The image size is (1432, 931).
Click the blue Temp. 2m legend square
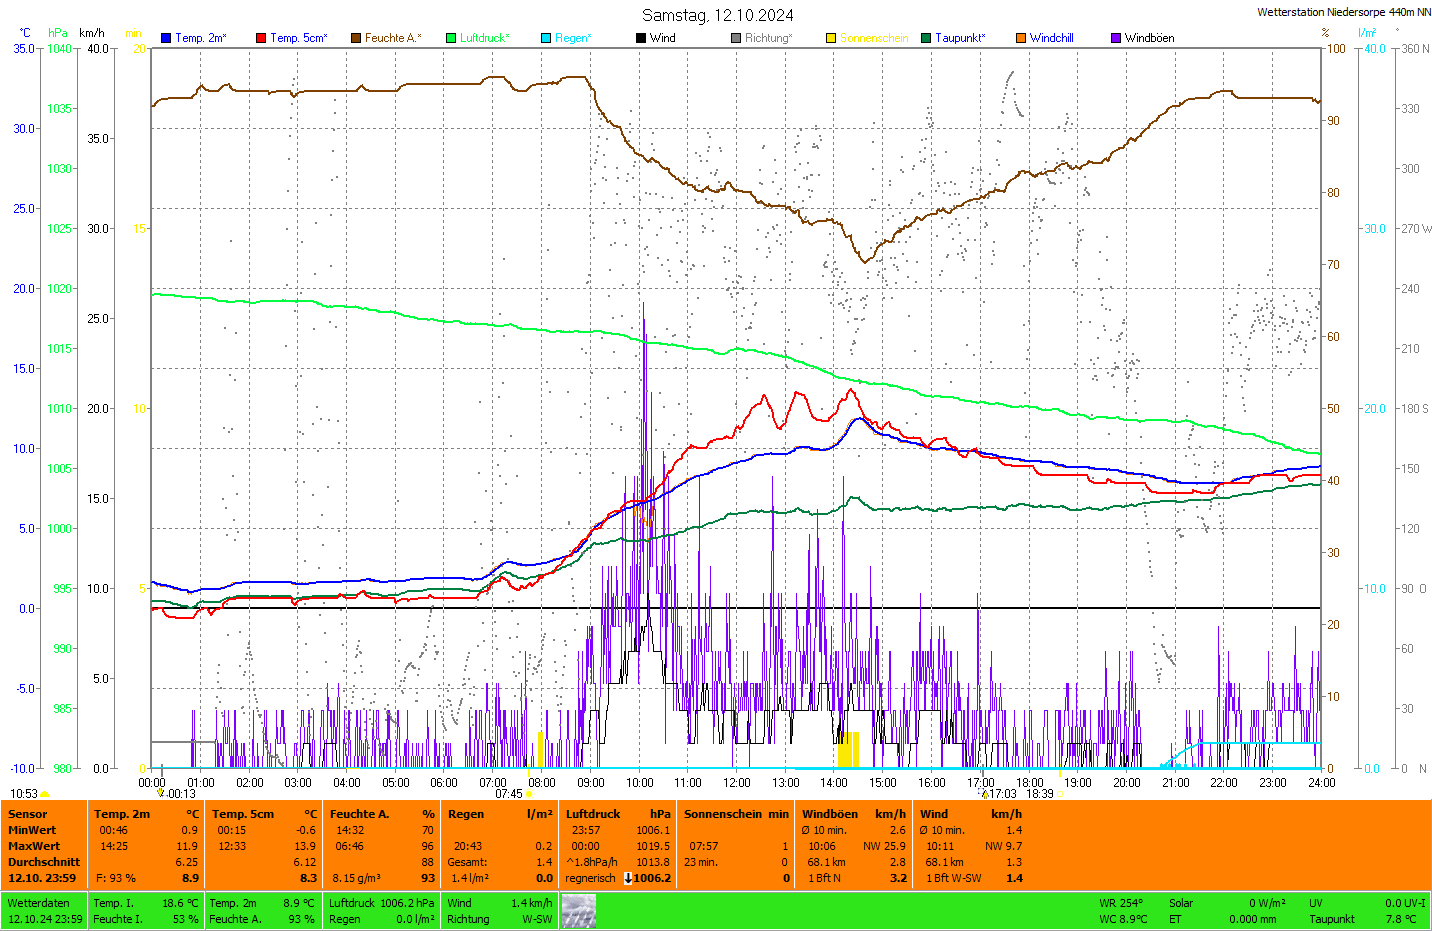click(166, 38)
